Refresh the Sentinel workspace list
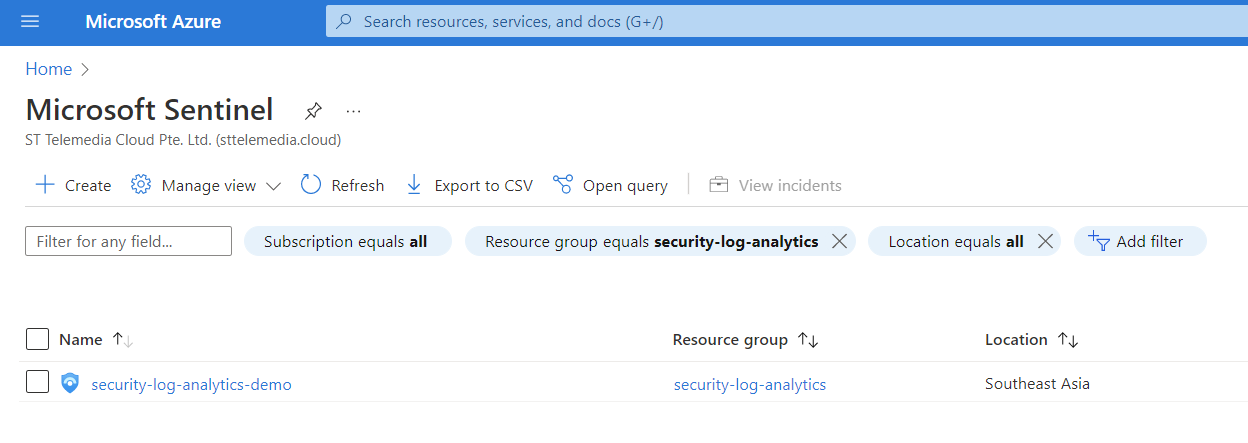 343,185
